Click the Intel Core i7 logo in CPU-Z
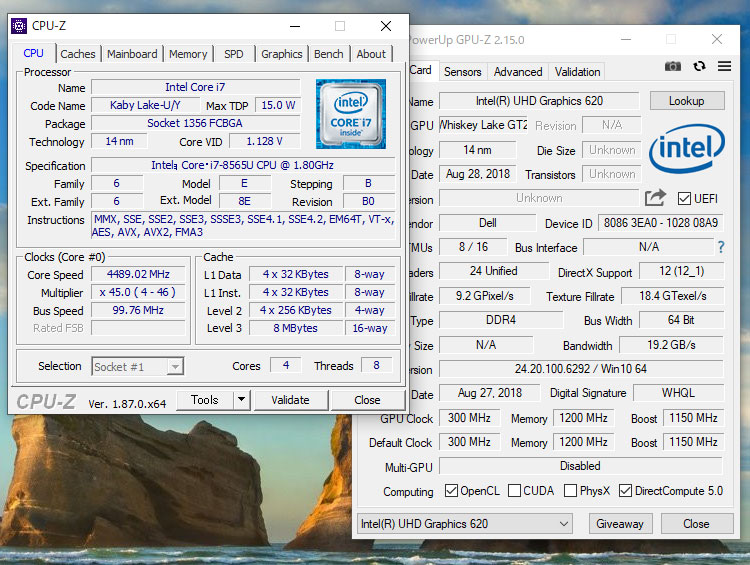This screenshot has height=565, width=750. point(351,114)
